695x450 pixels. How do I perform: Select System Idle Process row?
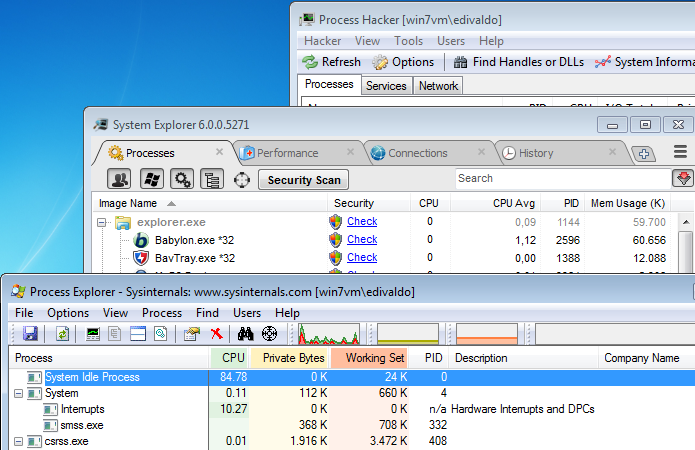(352, 377)
